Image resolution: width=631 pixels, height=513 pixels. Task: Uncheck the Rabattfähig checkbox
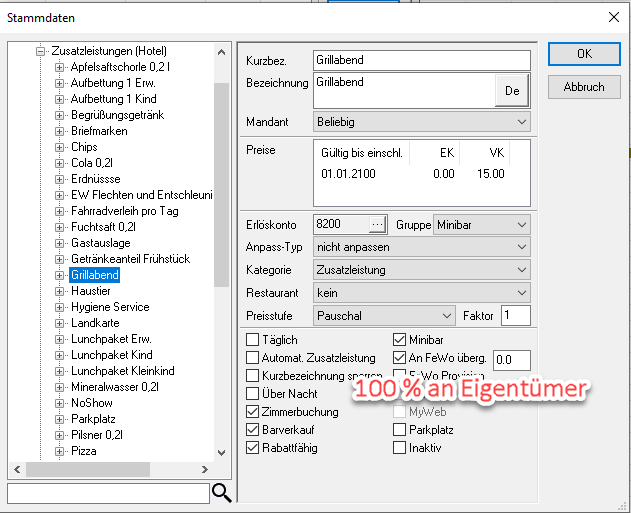[x=252, y=448]
